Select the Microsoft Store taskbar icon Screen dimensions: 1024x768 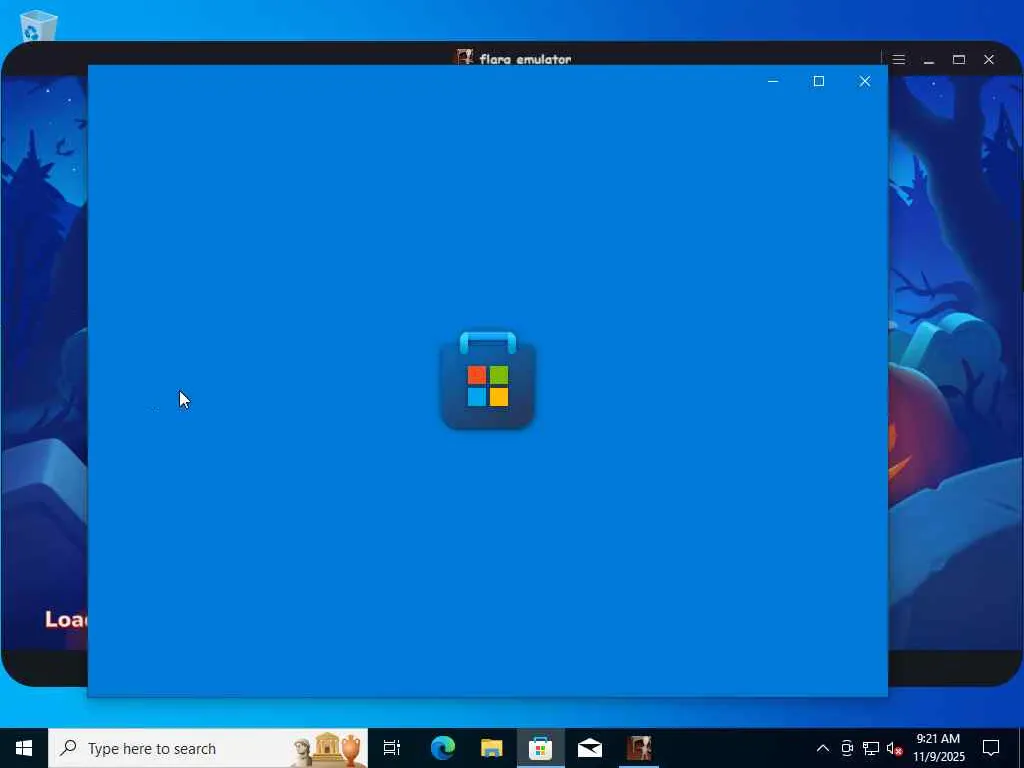click(540, 748)
